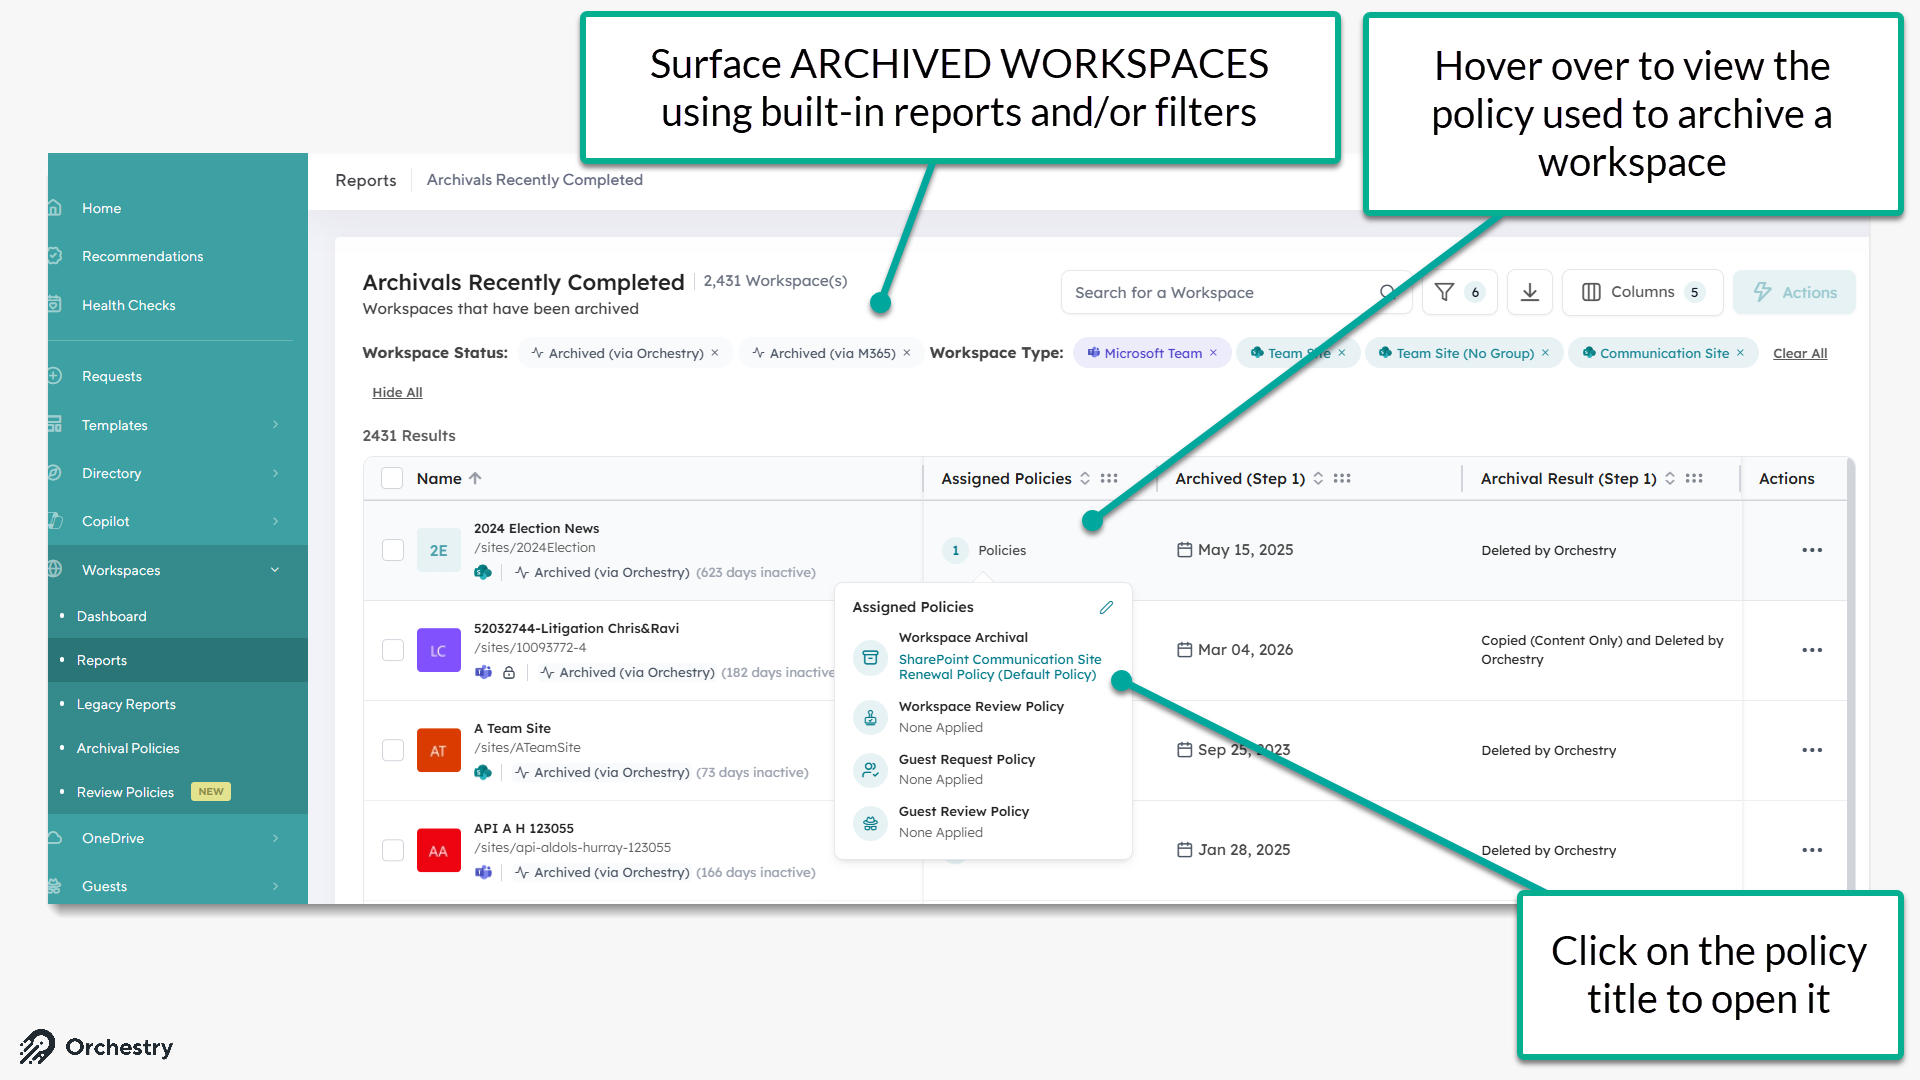Click the Actions lightning button

pos(1794,292)
